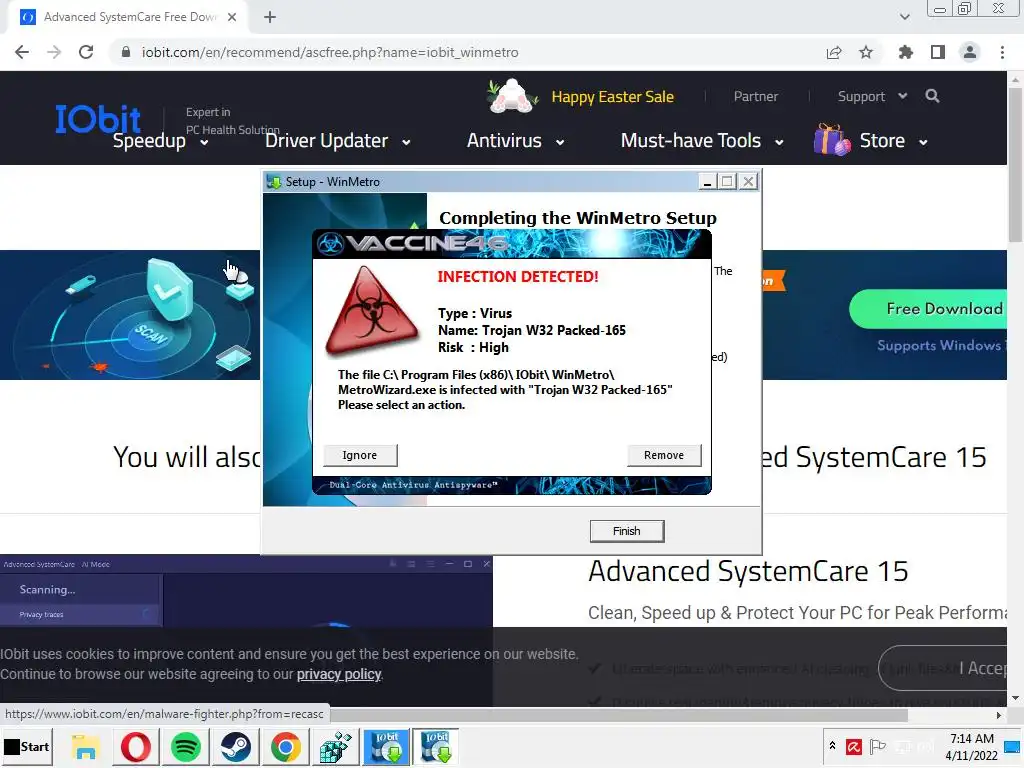The width and height of the screenshot is (1024, 768).
Task: Click the scroll-right arrow of horizontal scrollbar
Action: click(x=999, y=715)
